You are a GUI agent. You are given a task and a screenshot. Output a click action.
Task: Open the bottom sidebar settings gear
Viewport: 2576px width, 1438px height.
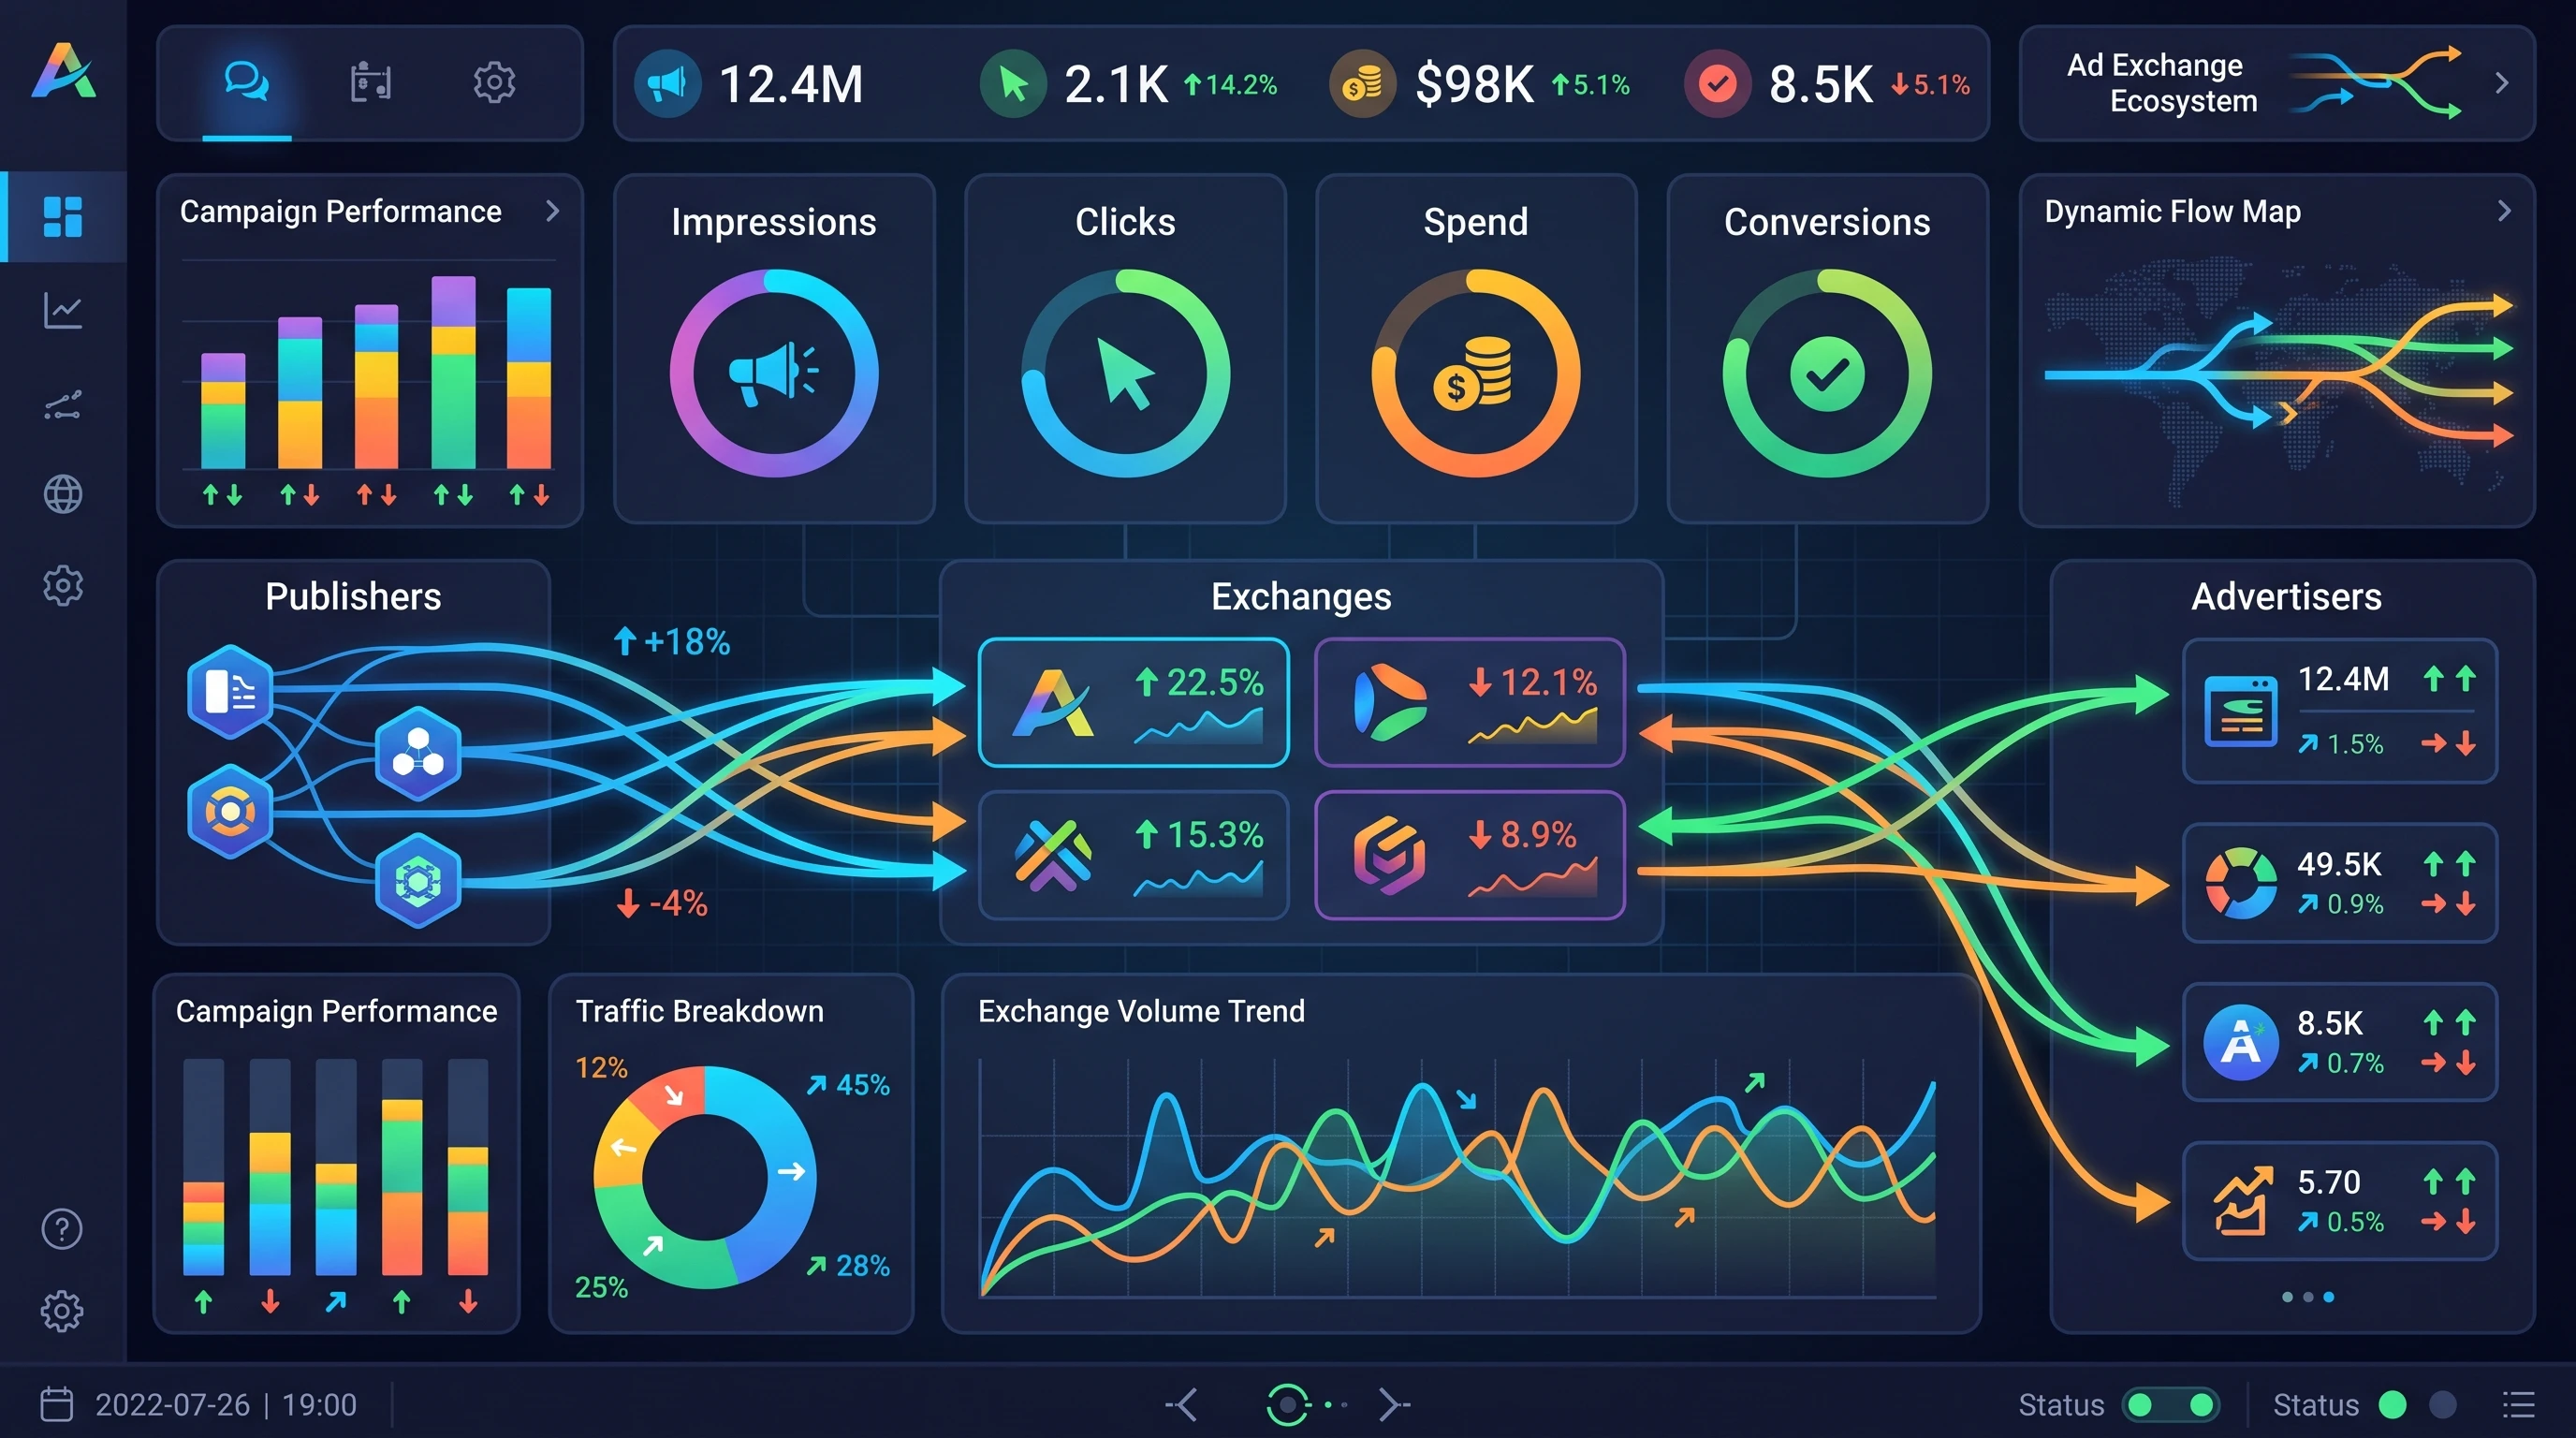tap(62, 1311)
